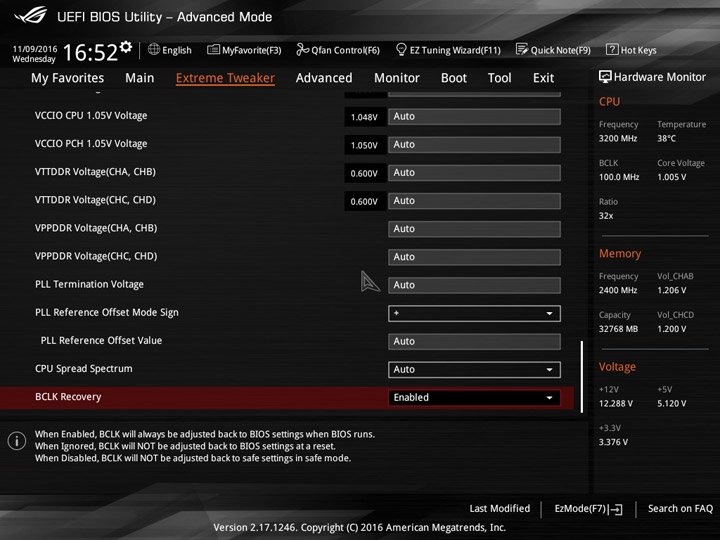Click BCLK 100.0 MHz value
Viewport: 720px width, 540px height.
(x=619, y=177)
